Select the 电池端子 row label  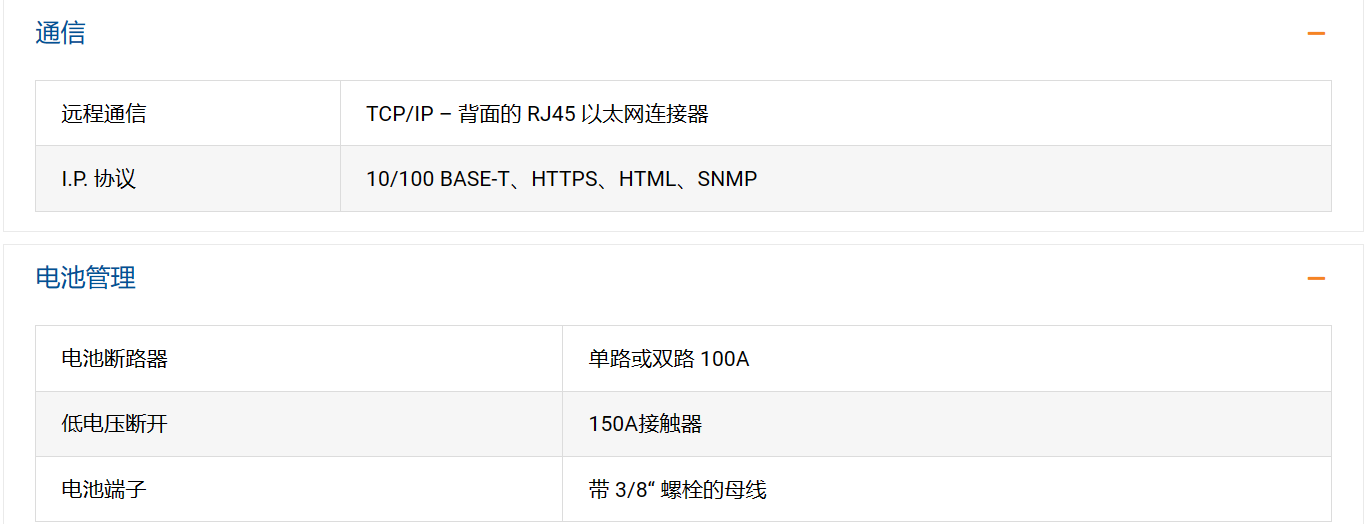(103, 490)
